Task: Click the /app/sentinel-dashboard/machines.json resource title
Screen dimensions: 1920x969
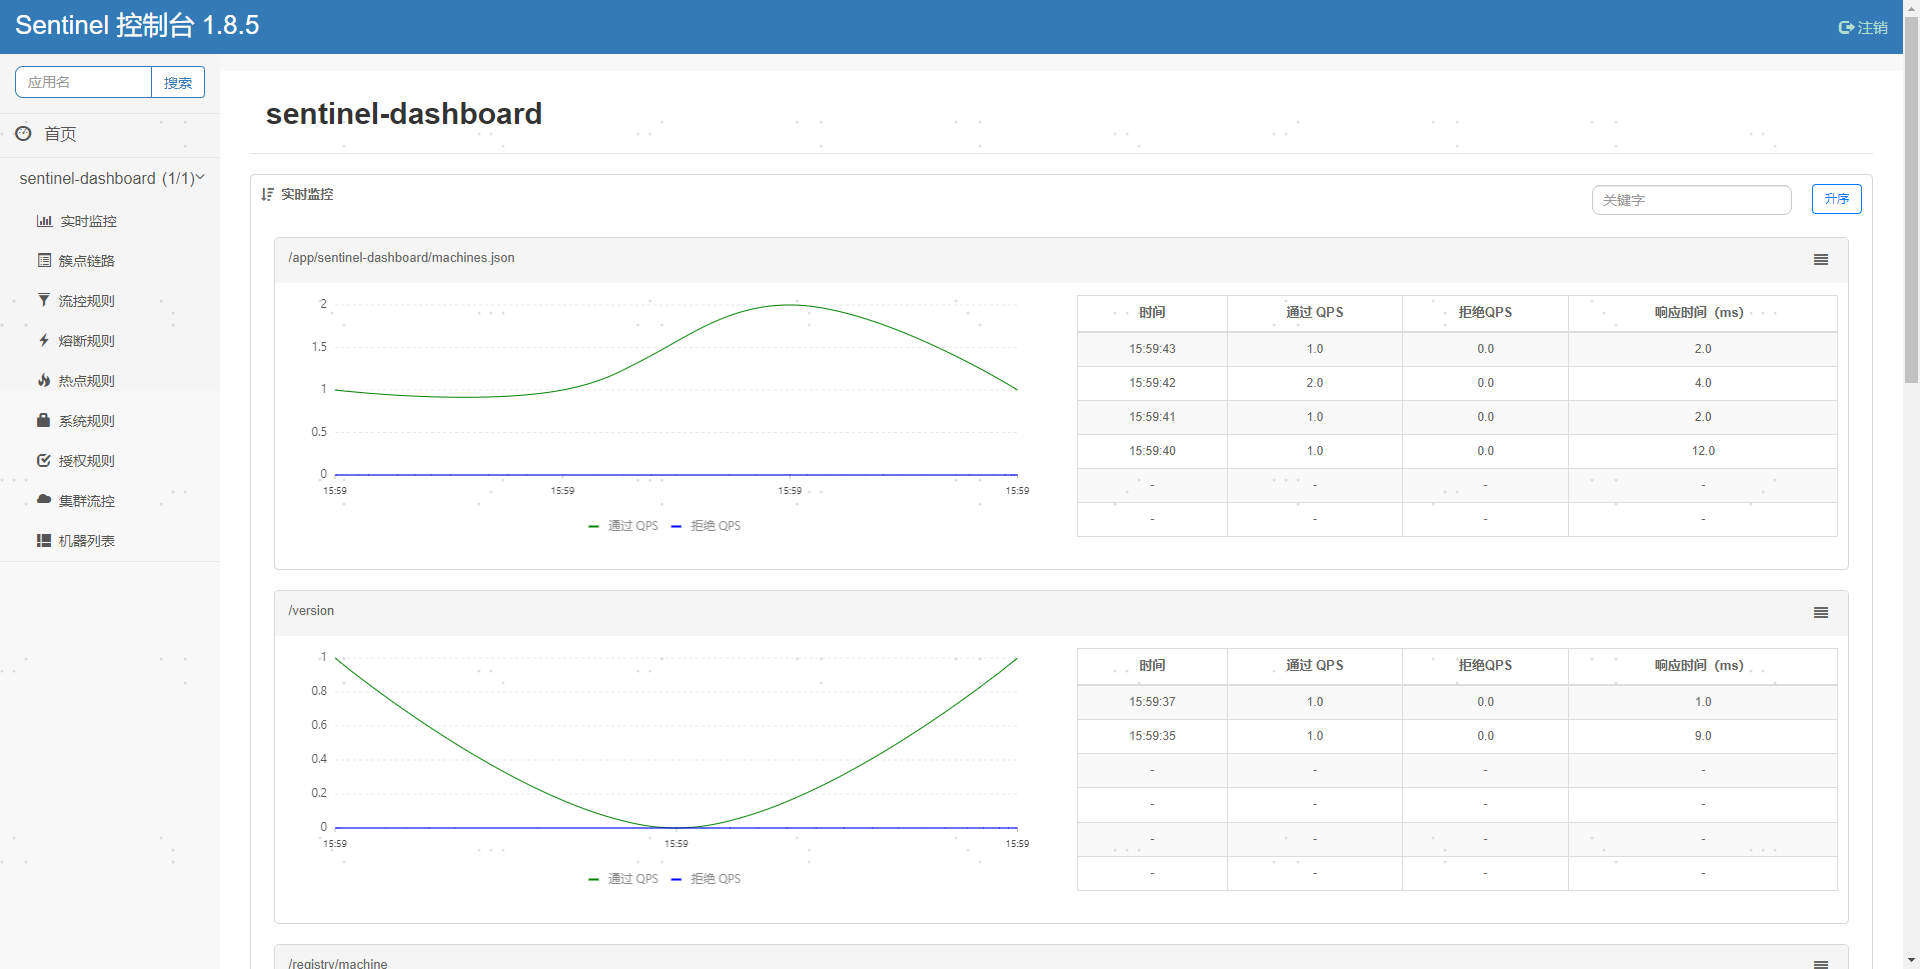Action: (x=401, y=258)
